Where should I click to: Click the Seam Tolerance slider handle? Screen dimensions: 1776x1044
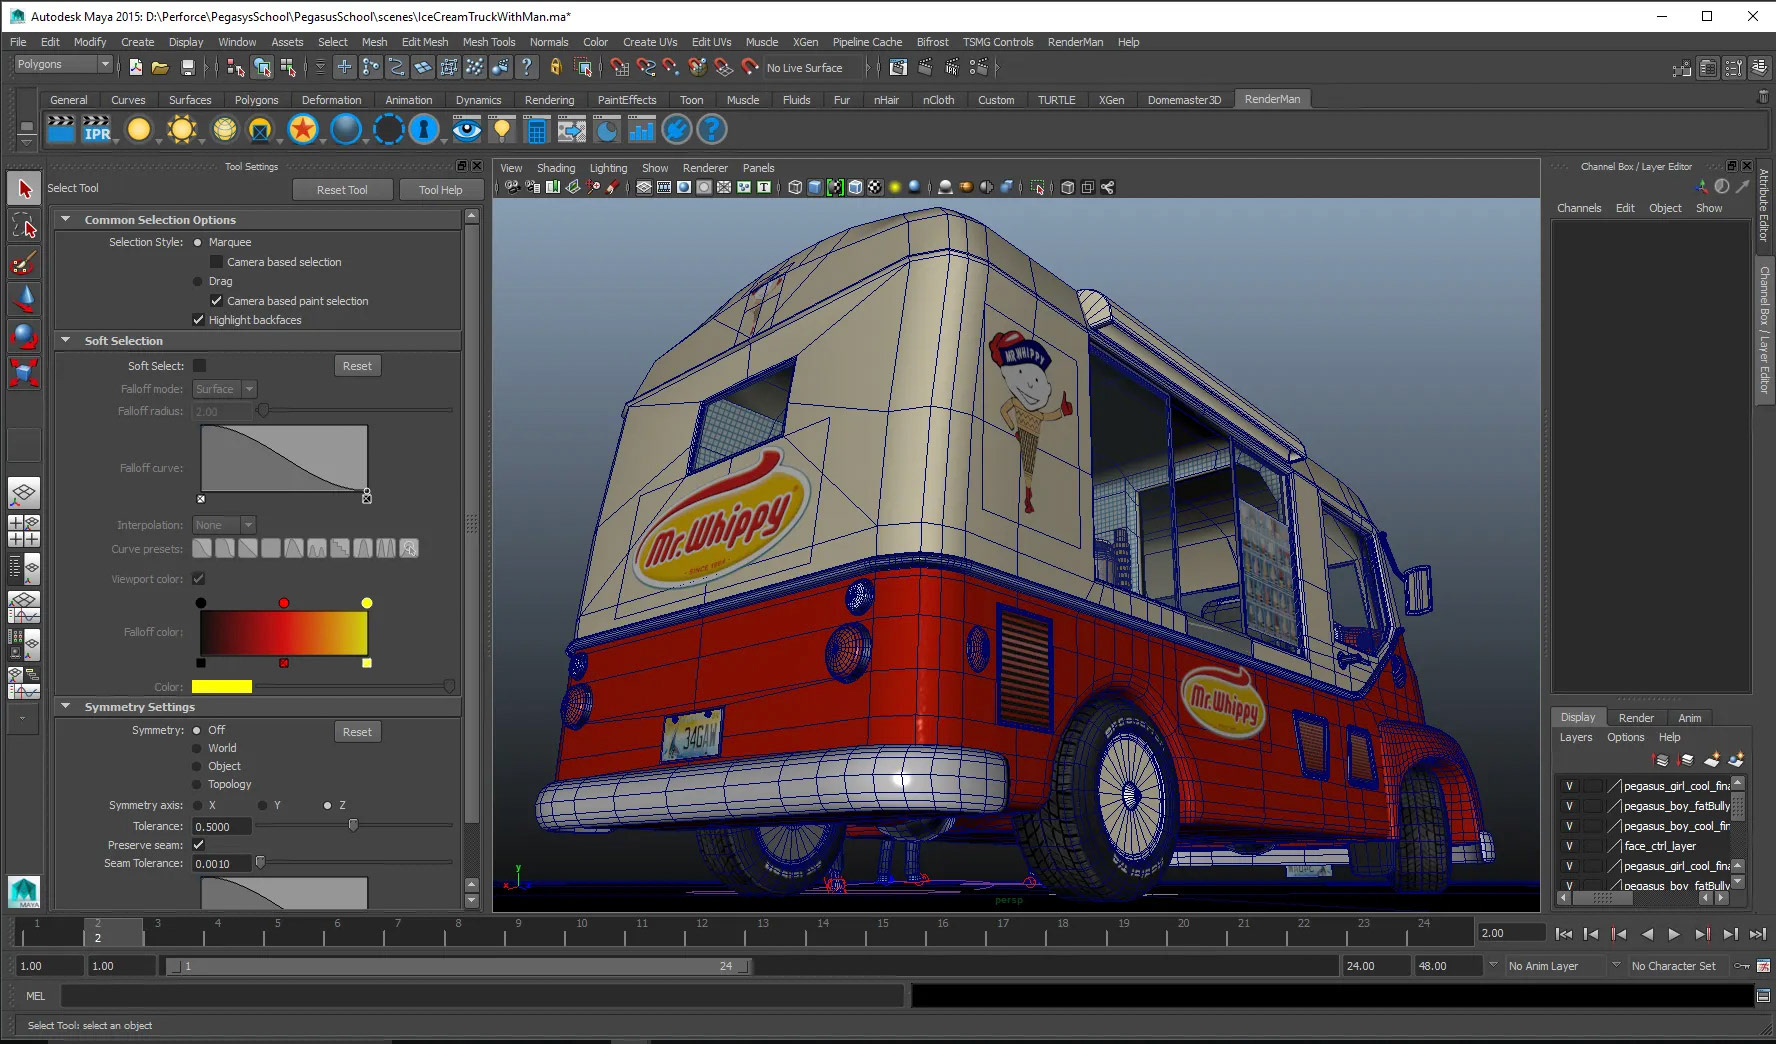point(260,862)
